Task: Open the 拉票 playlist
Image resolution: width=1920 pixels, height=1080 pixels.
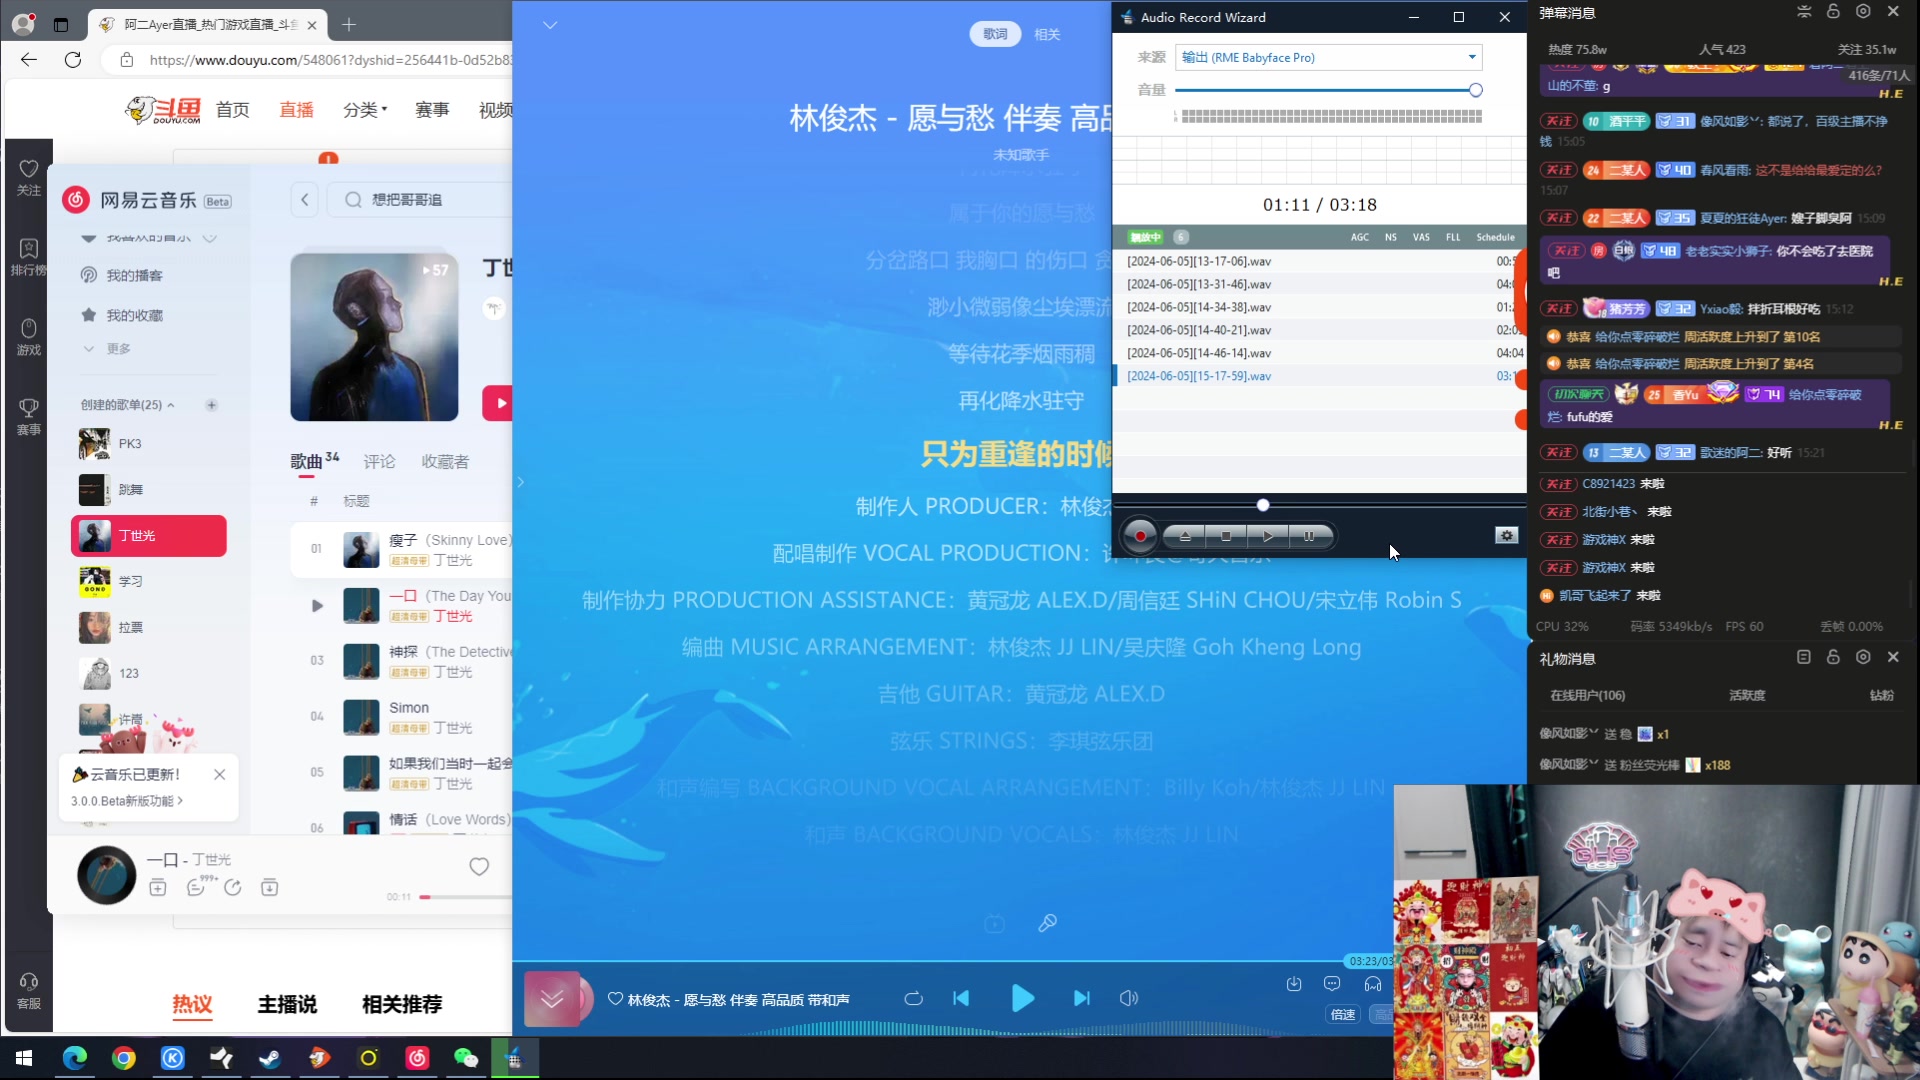Action: coord(149,627)
